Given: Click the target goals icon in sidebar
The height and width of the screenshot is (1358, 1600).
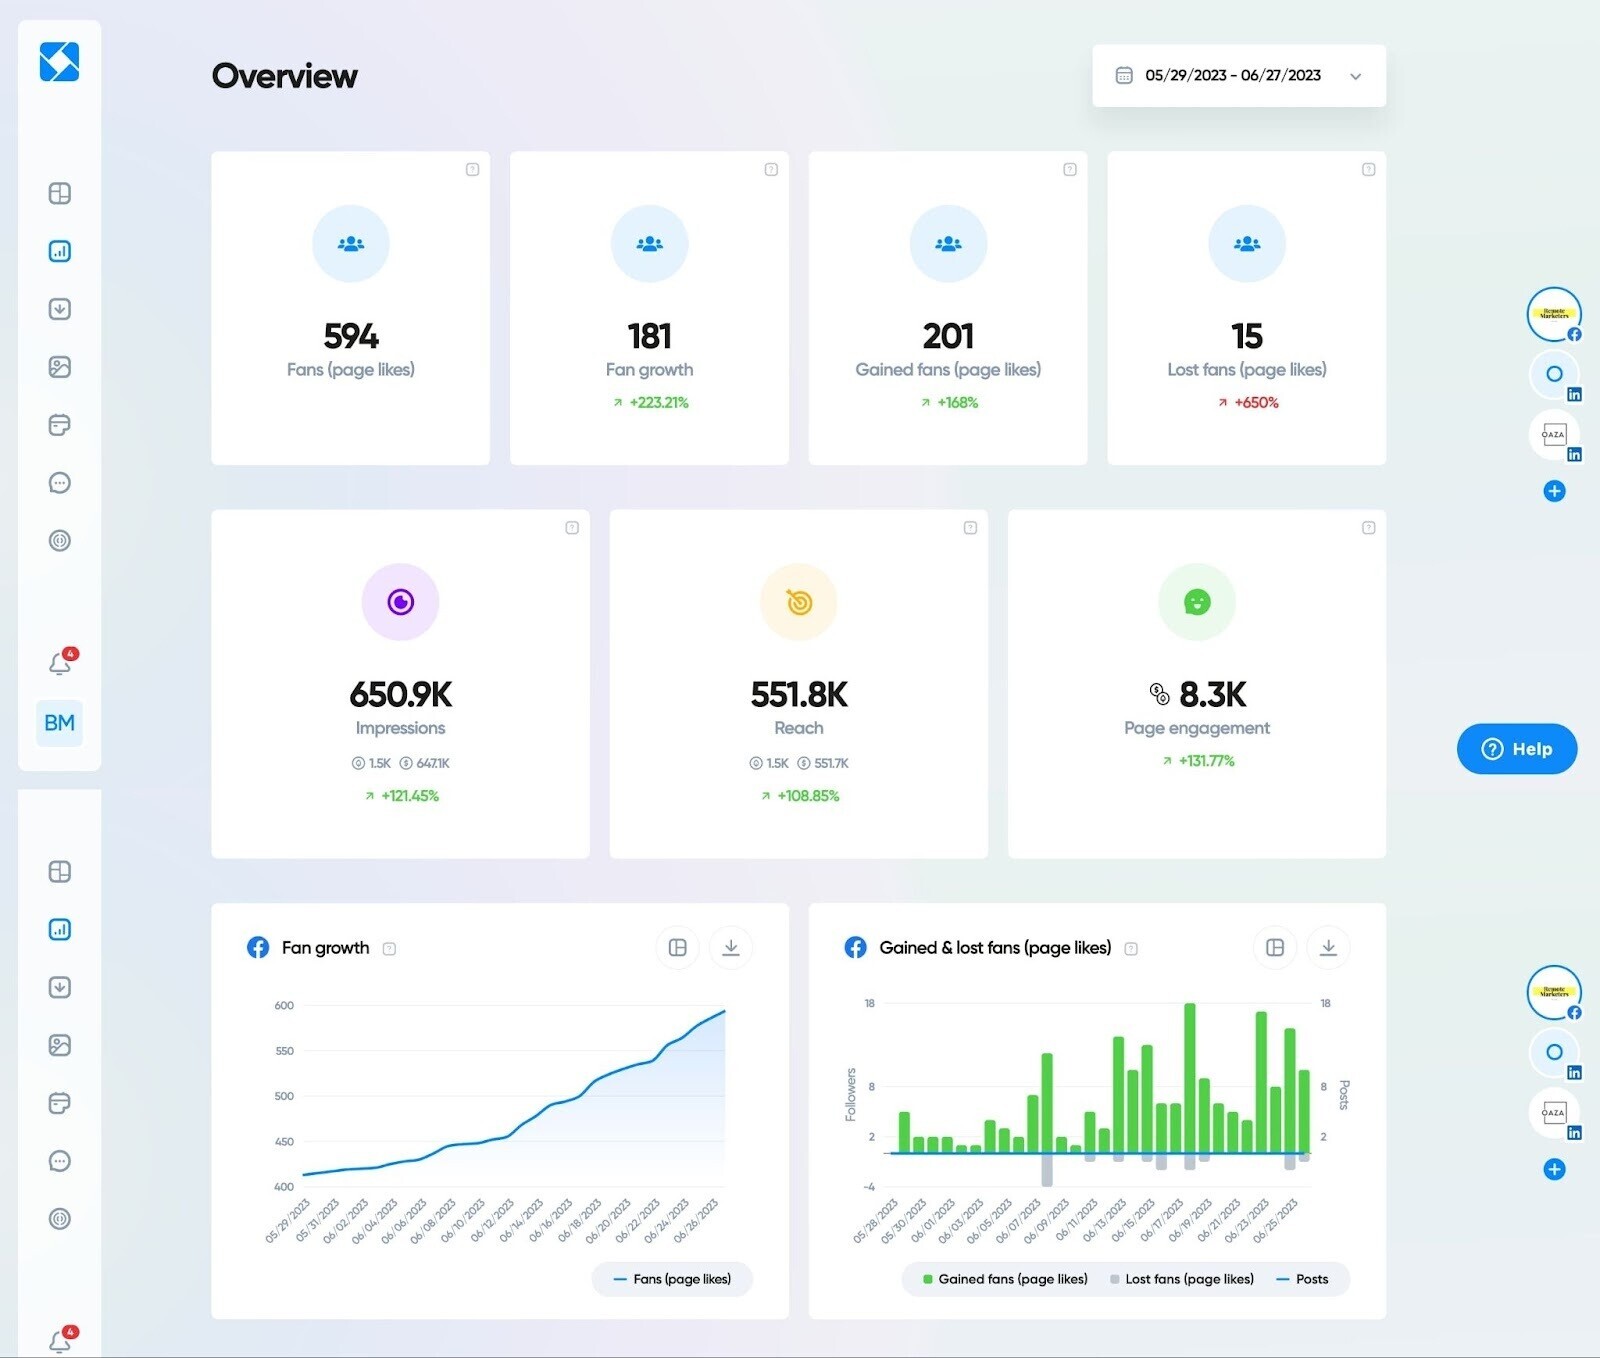Looking at the screenshot, I should [59, 541].
